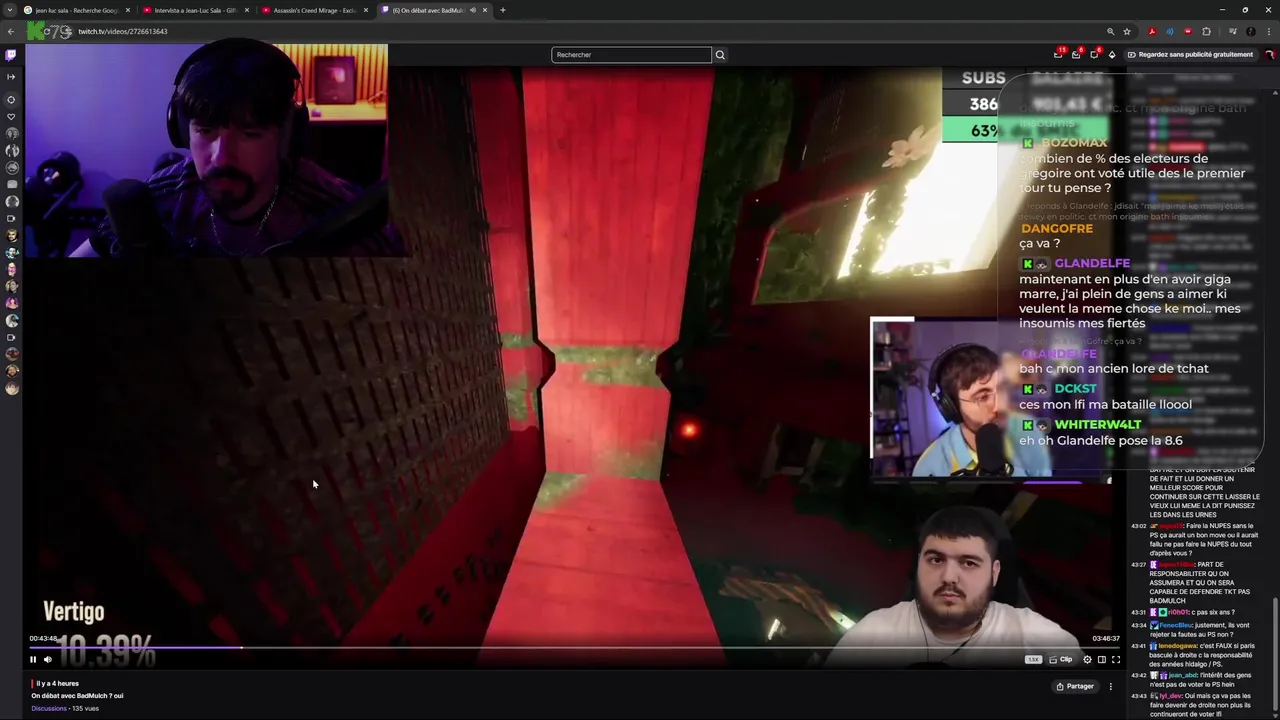
Task: Change the 1.5x playback speed
Action: pos(1034,659)
